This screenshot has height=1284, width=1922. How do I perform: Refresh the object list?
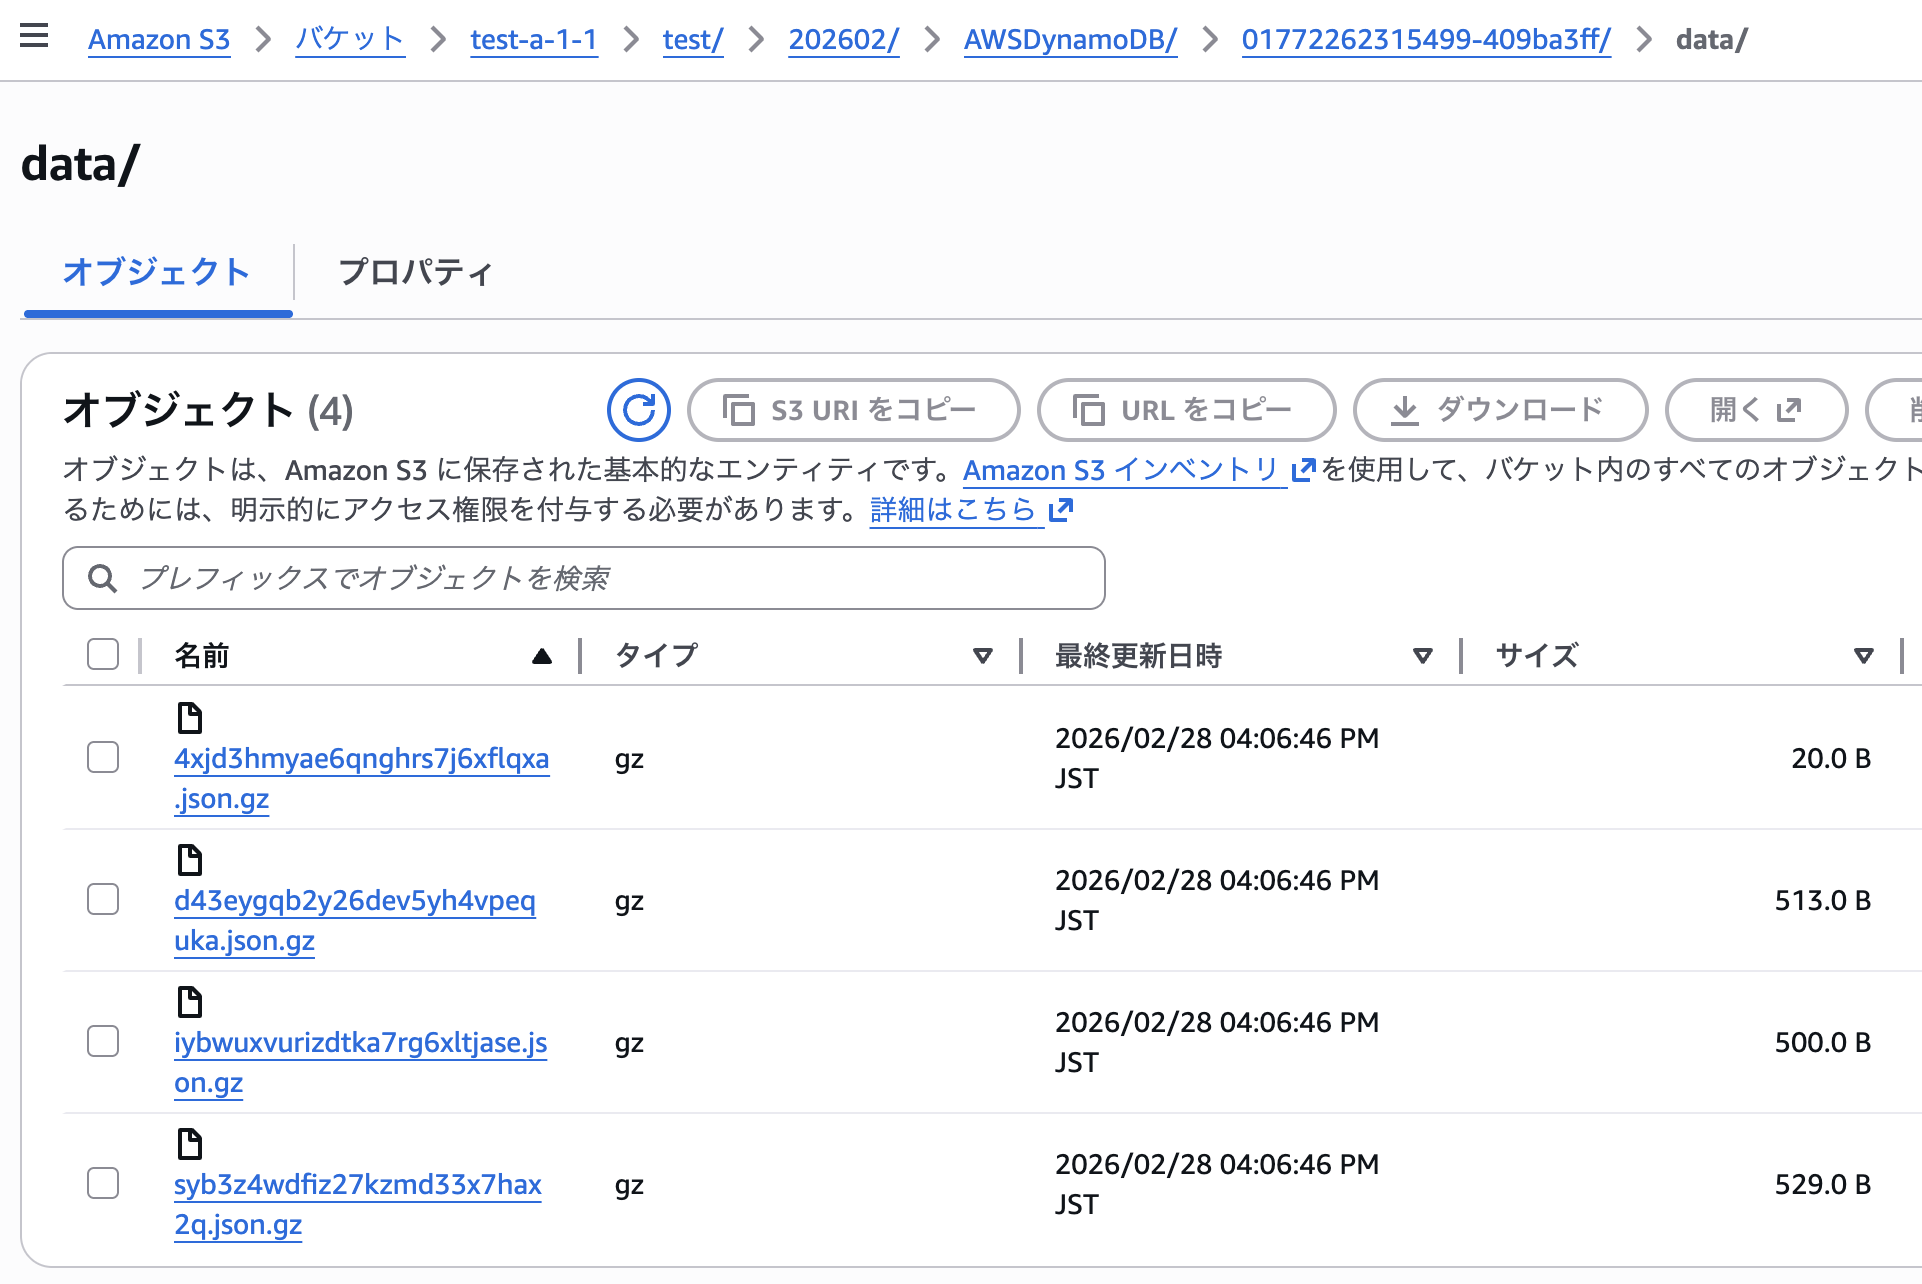pos(639,410)
